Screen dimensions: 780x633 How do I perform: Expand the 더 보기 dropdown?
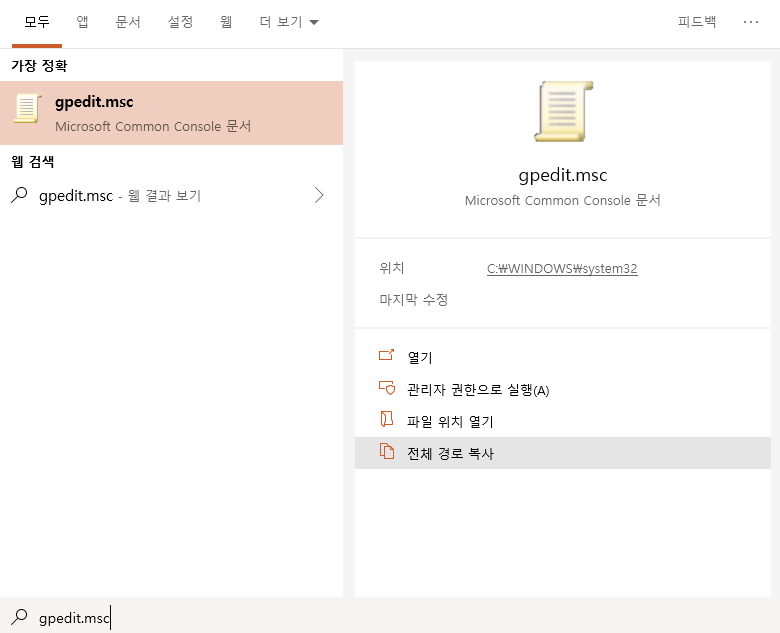(289, 22)
